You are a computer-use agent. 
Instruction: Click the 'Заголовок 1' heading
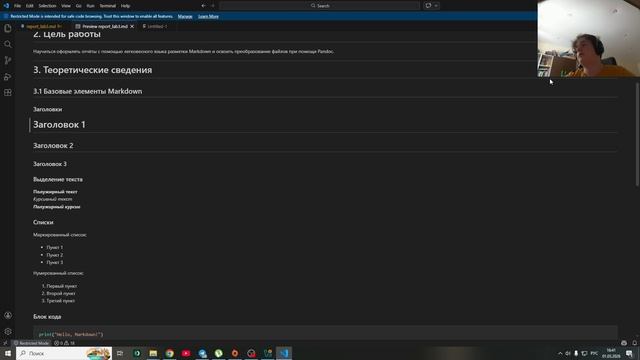point(60,124)
